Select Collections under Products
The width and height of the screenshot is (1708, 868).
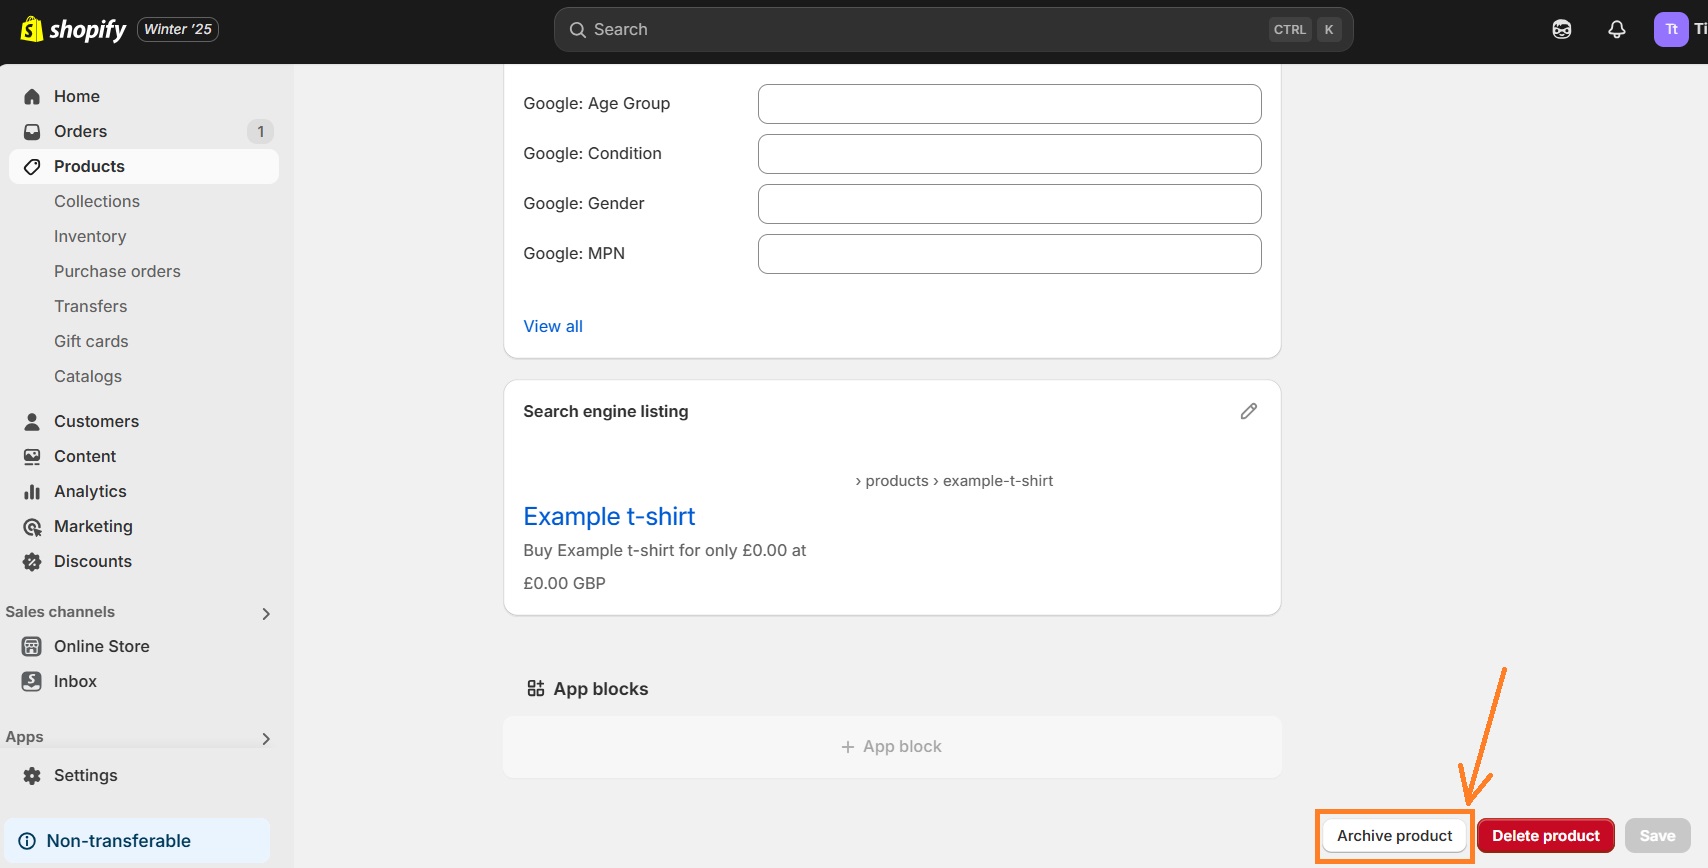97,202
